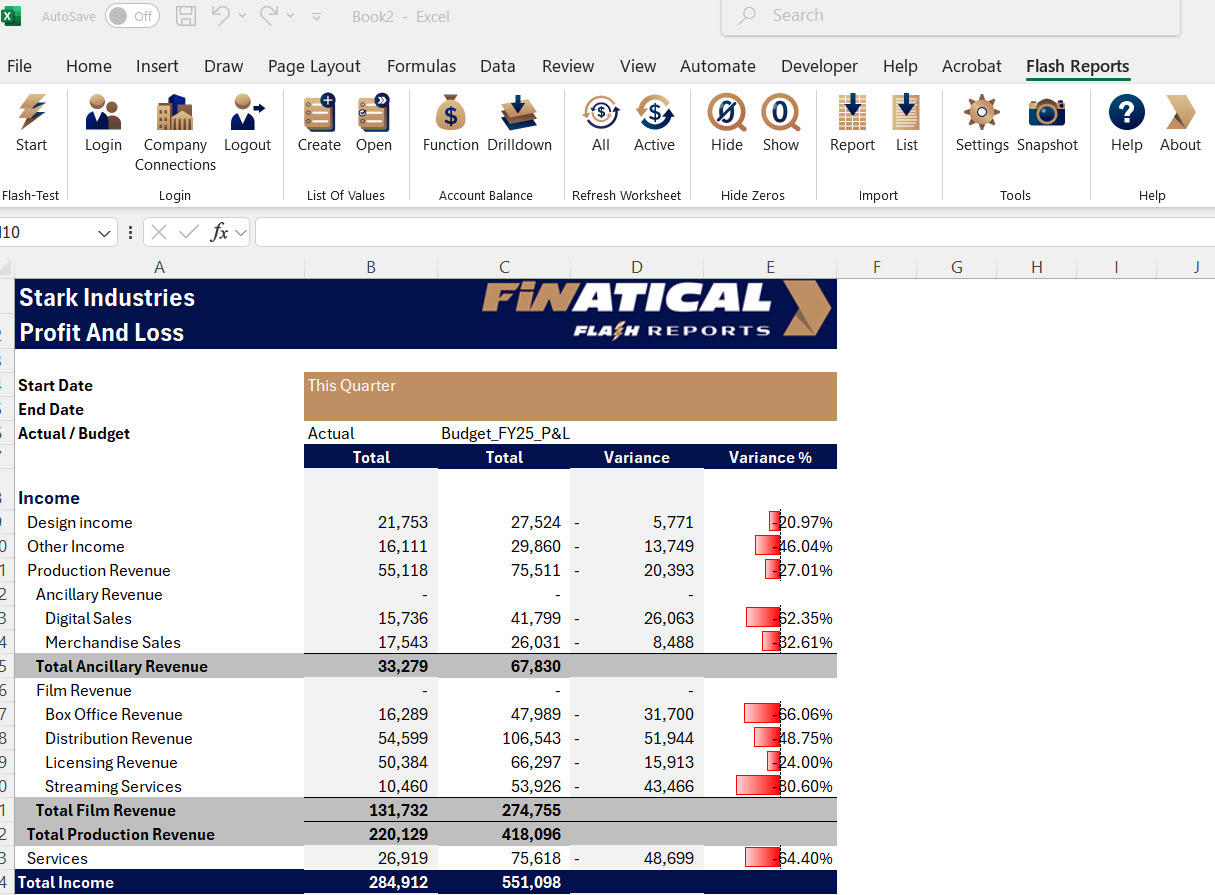
Task: Click Create list of values
Action: [319, 112]
